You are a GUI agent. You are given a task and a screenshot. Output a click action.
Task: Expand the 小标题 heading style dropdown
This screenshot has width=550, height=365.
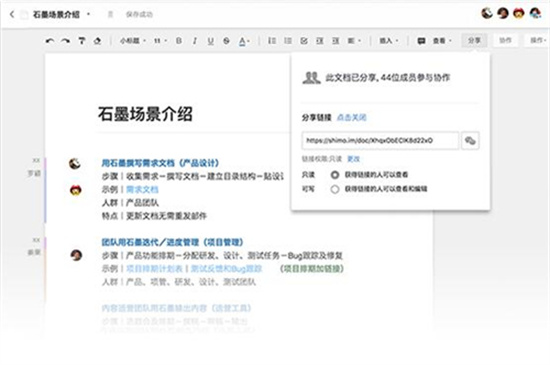[x=133, y=41]
